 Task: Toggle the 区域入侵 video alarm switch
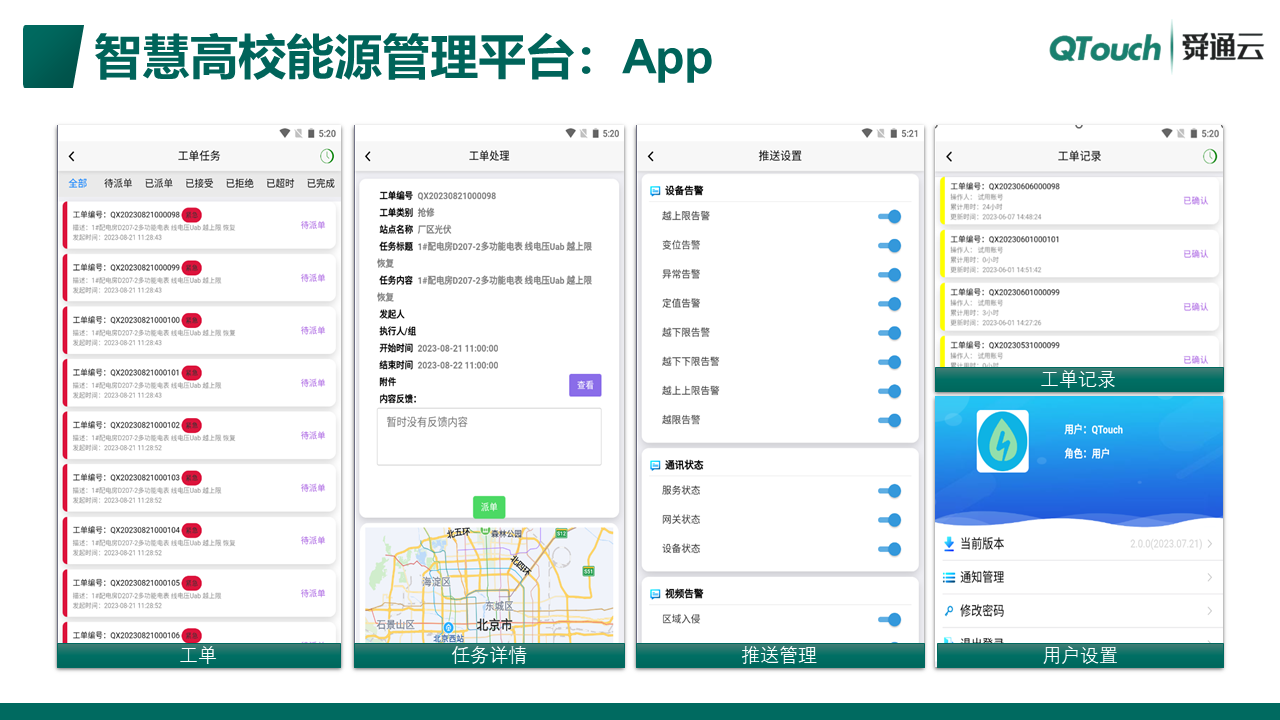point(888,619)
